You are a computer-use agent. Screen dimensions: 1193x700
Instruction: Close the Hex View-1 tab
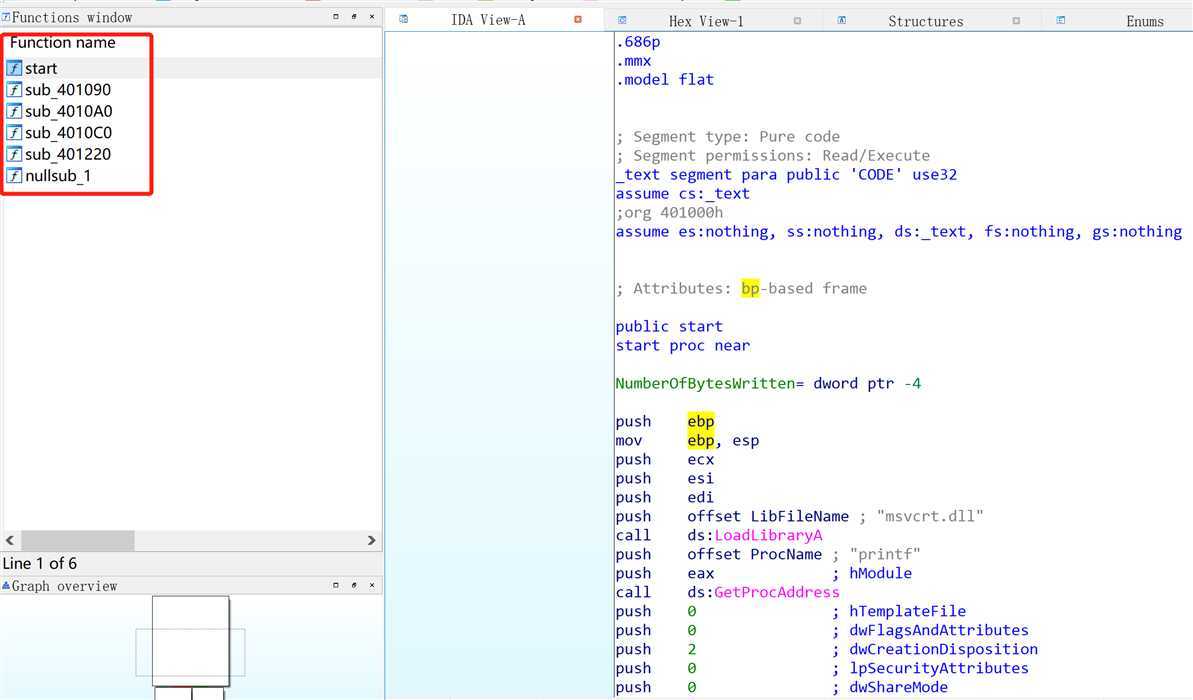[x=797, y=21]
